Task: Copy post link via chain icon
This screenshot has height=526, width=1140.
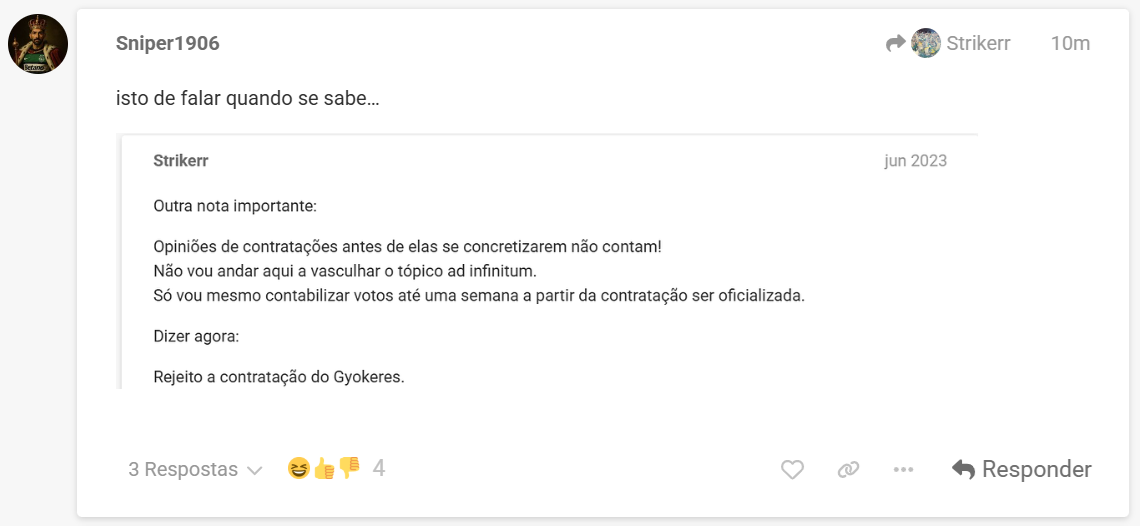Action: pos(848,470)
